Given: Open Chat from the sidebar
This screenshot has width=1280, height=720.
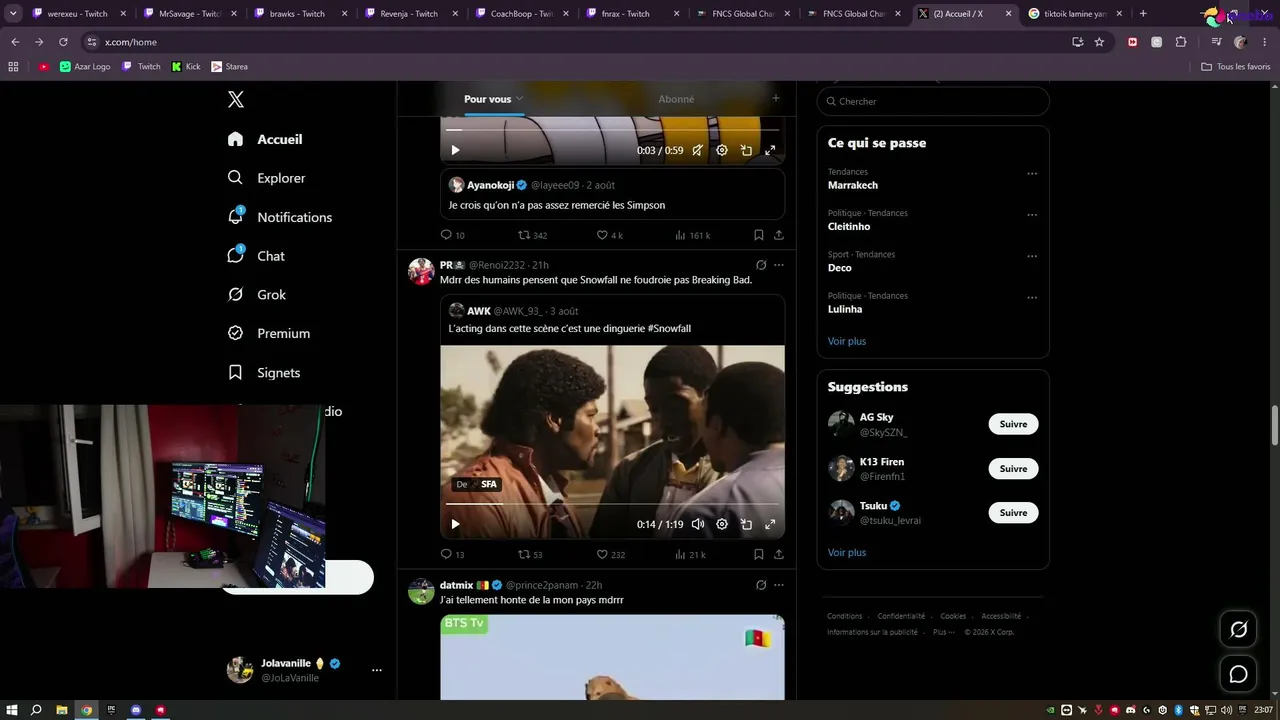Looking at the screenshot, I should pos(257,256).
